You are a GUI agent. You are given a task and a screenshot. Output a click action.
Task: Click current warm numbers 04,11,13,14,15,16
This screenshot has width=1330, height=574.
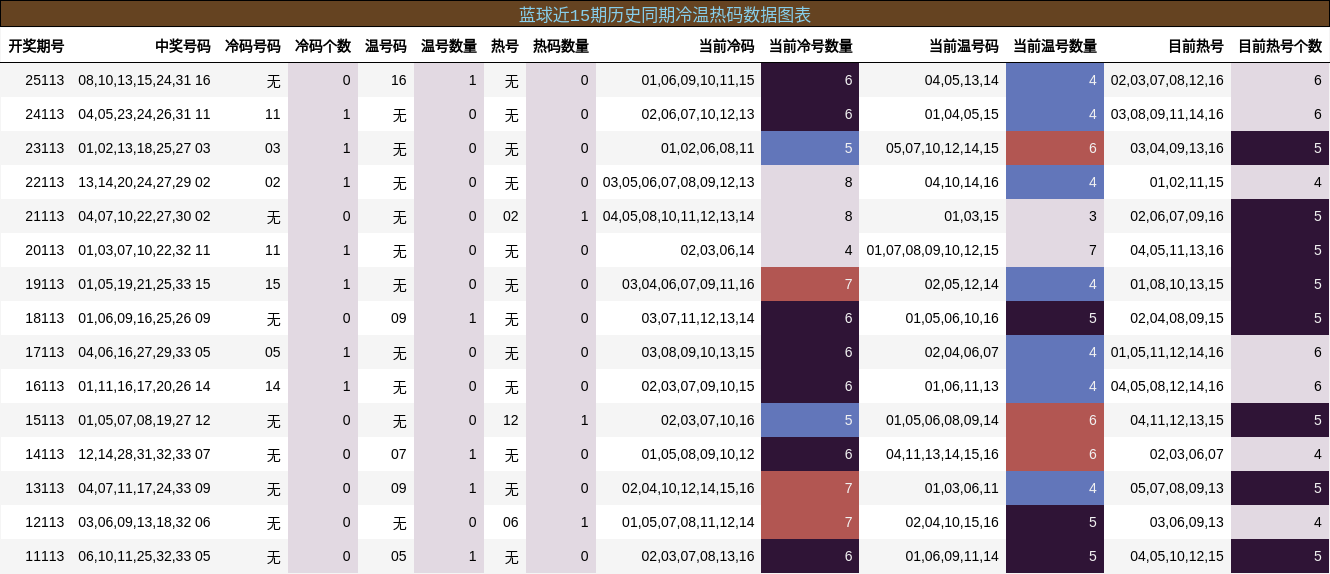click(942, 454)
